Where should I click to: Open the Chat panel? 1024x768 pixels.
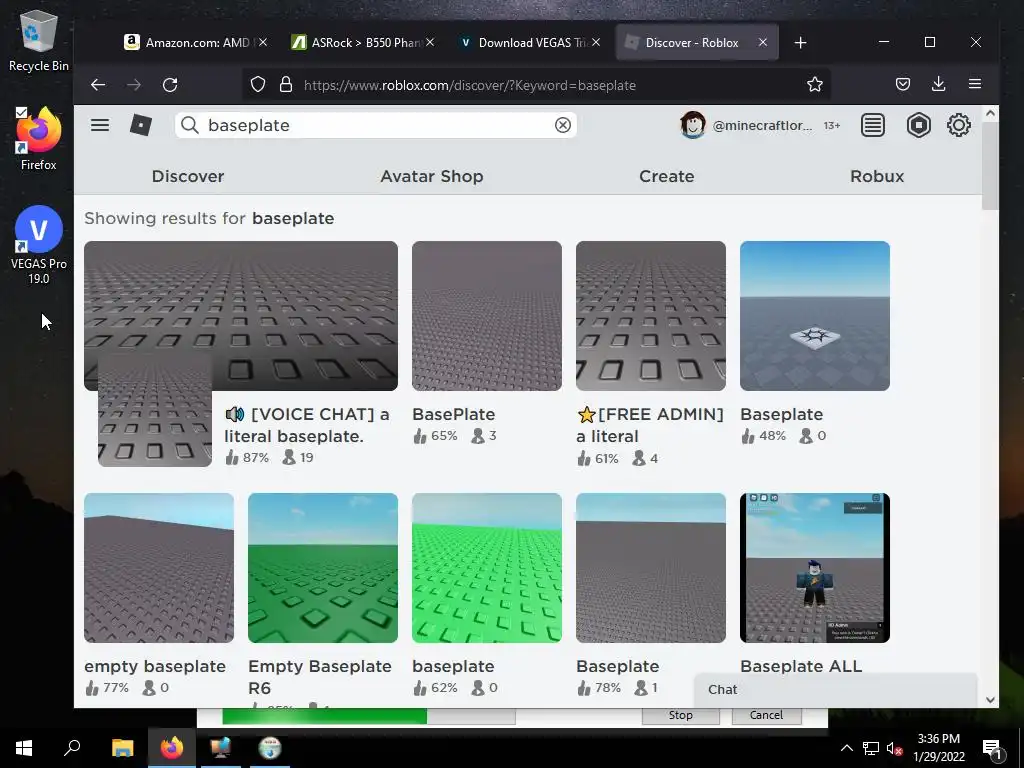click(835, 690)
